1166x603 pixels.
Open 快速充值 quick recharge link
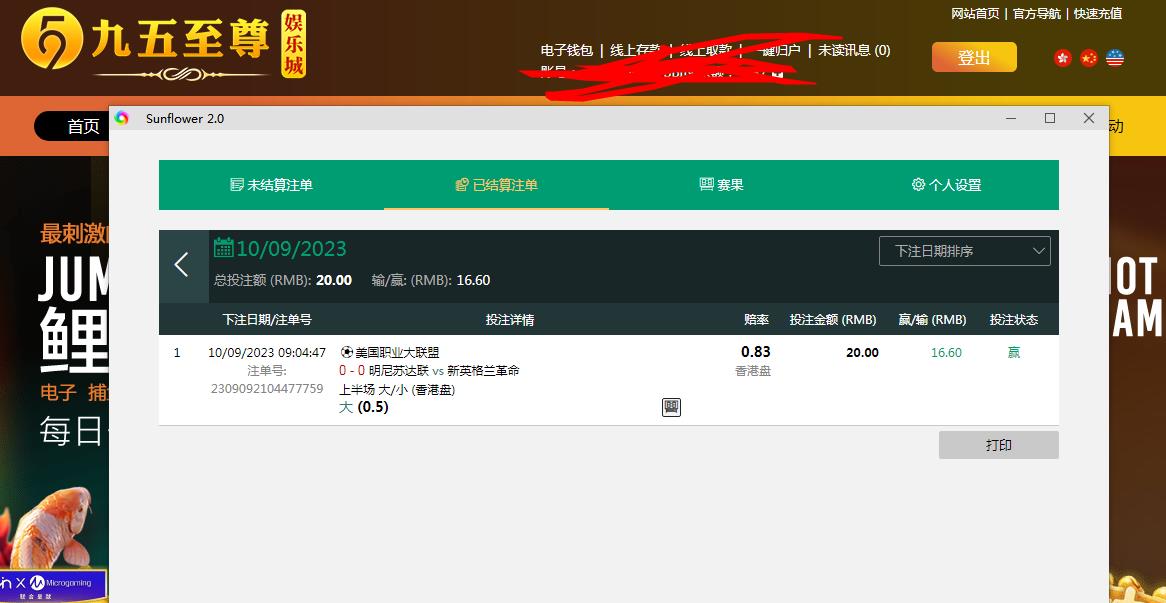pyautogui.click(x=1098, y=13)
